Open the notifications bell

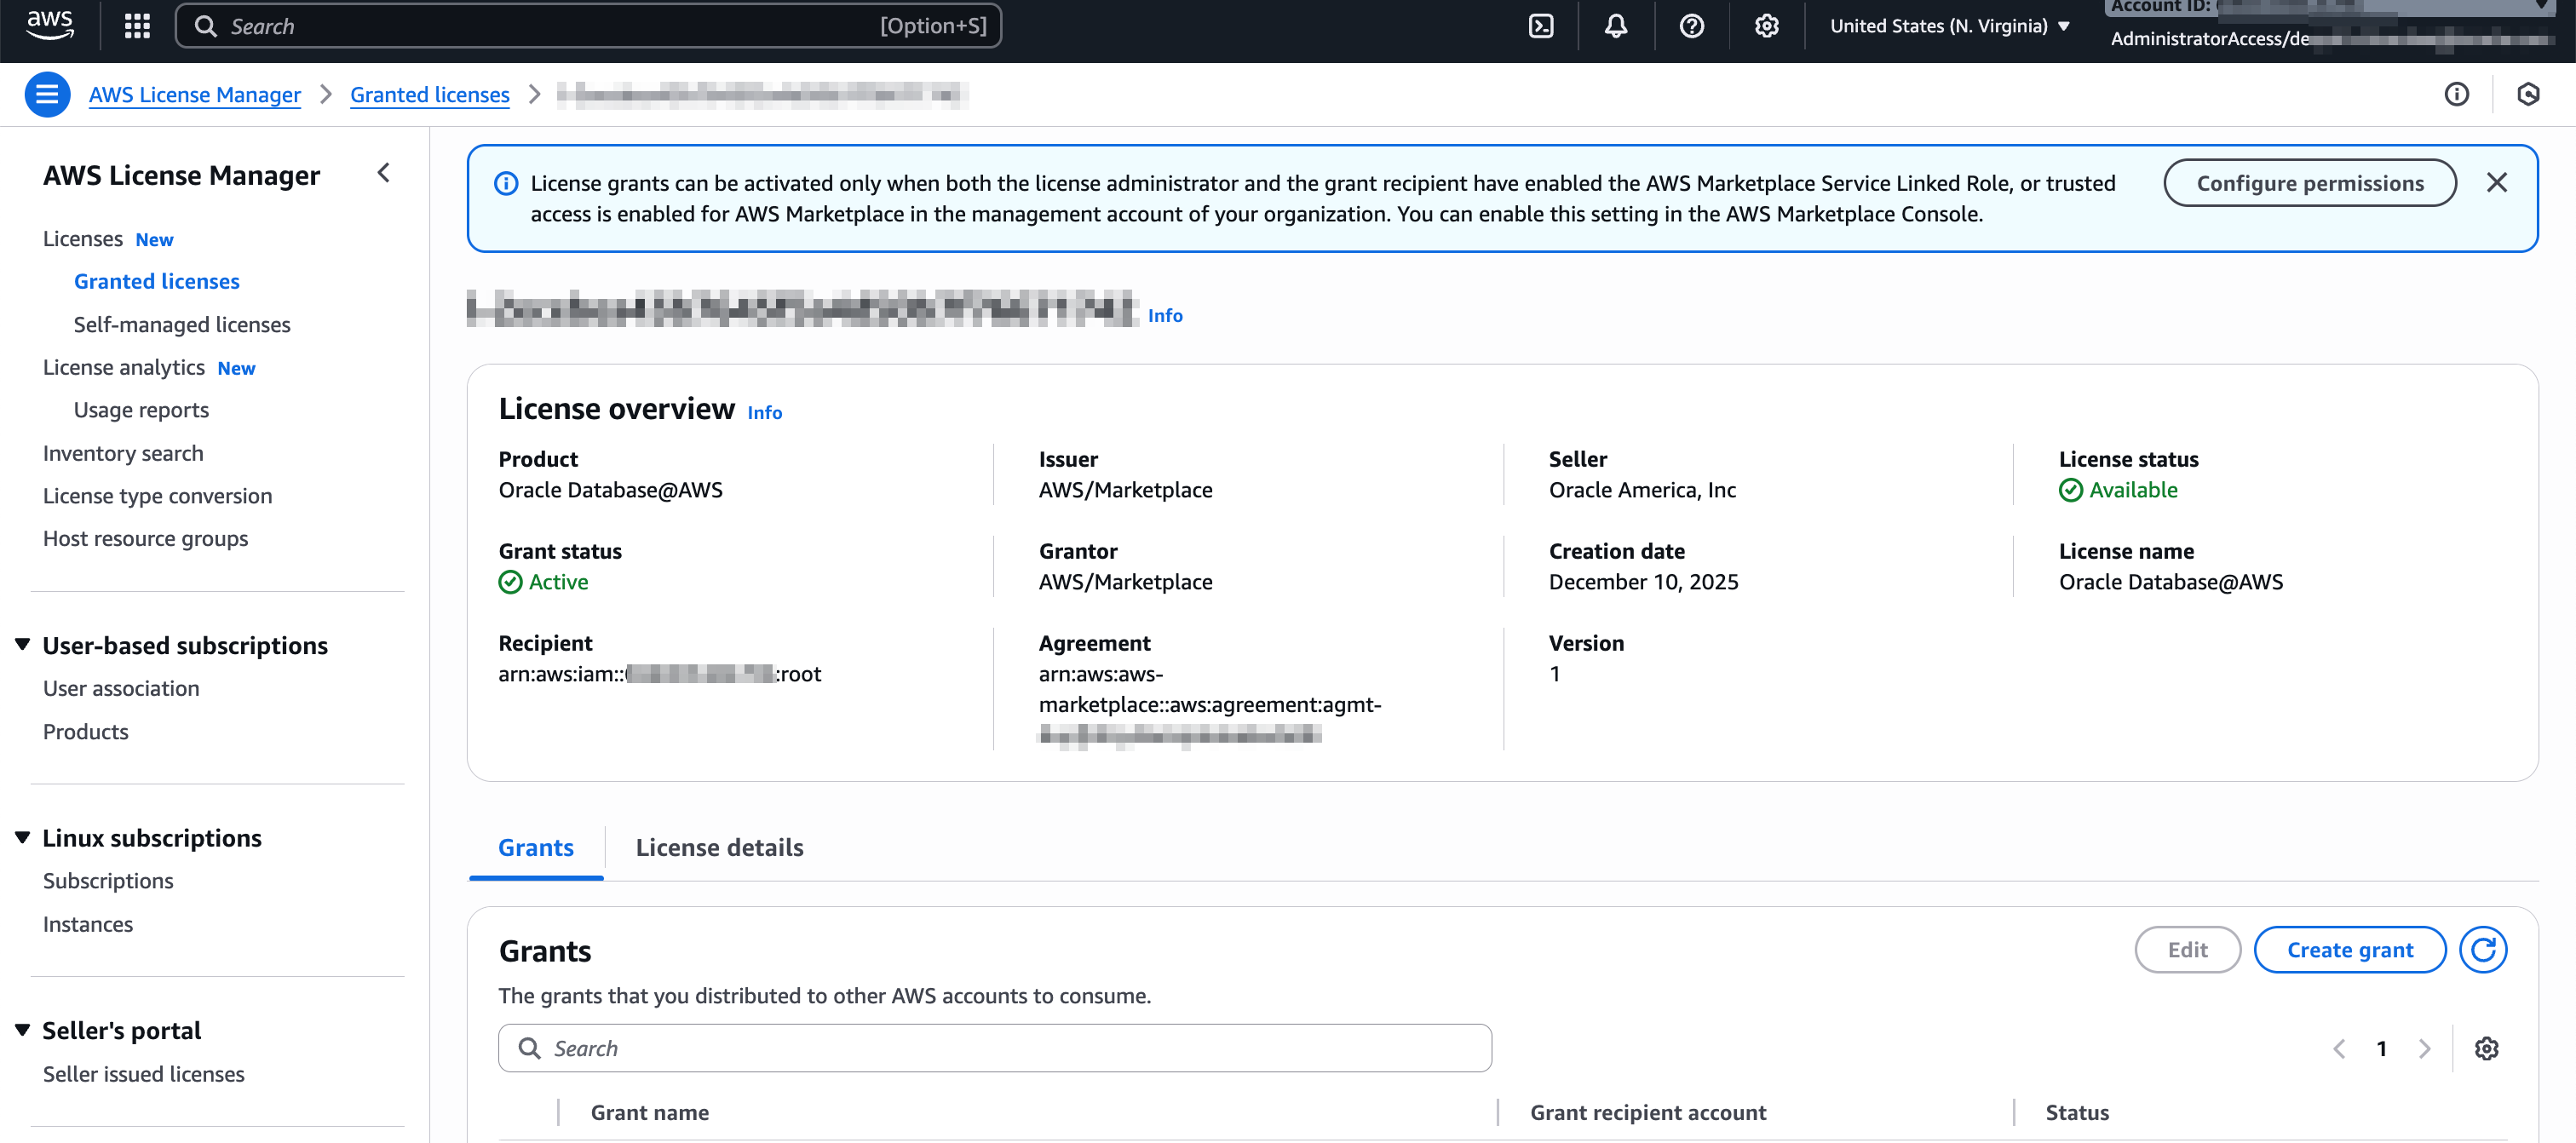(1616, 25)
